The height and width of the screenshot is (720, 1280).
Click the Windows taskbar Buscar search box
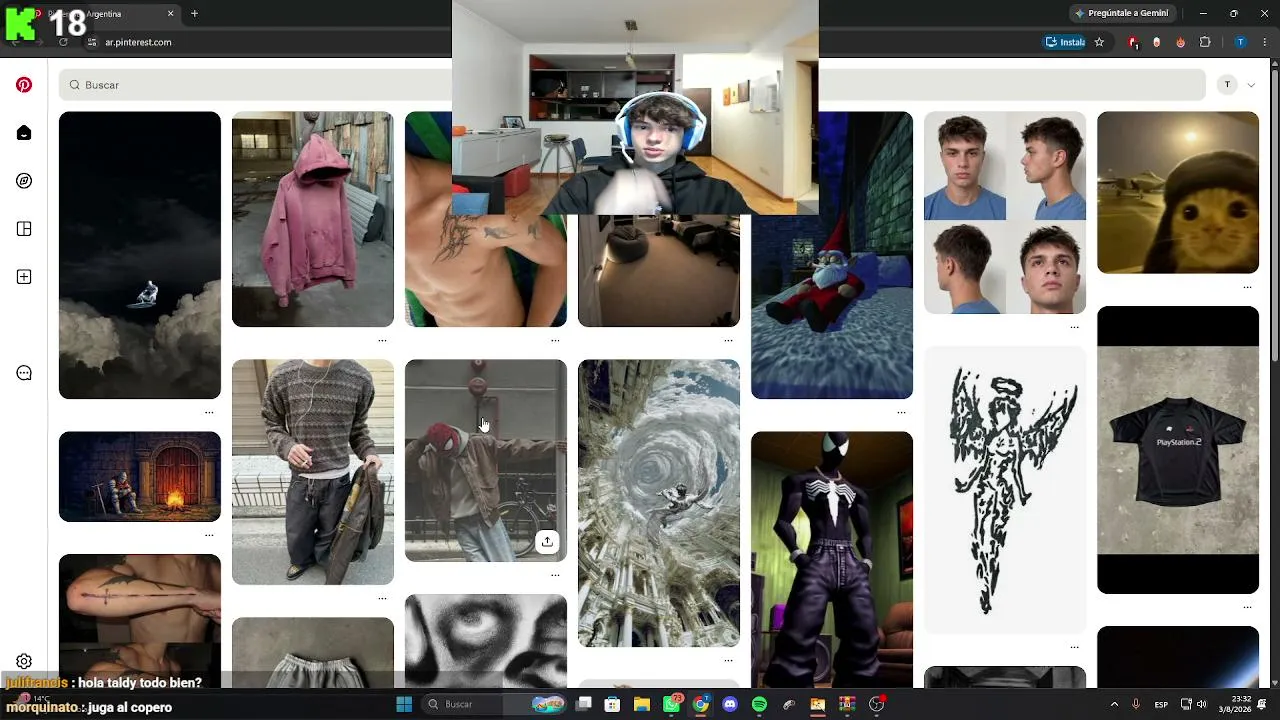click(x=494, y=704)
